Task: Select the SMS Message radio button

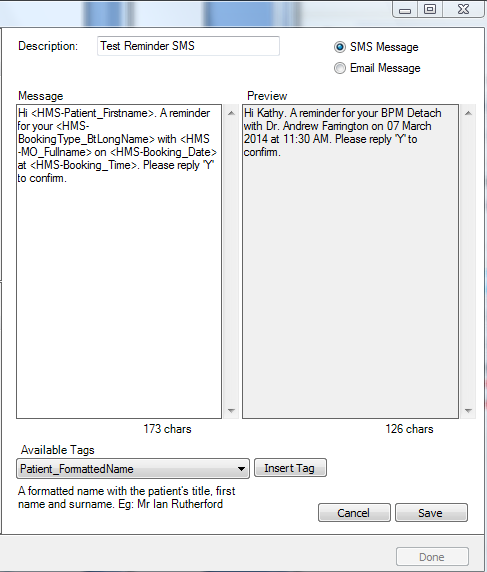Action: point(340,47)
